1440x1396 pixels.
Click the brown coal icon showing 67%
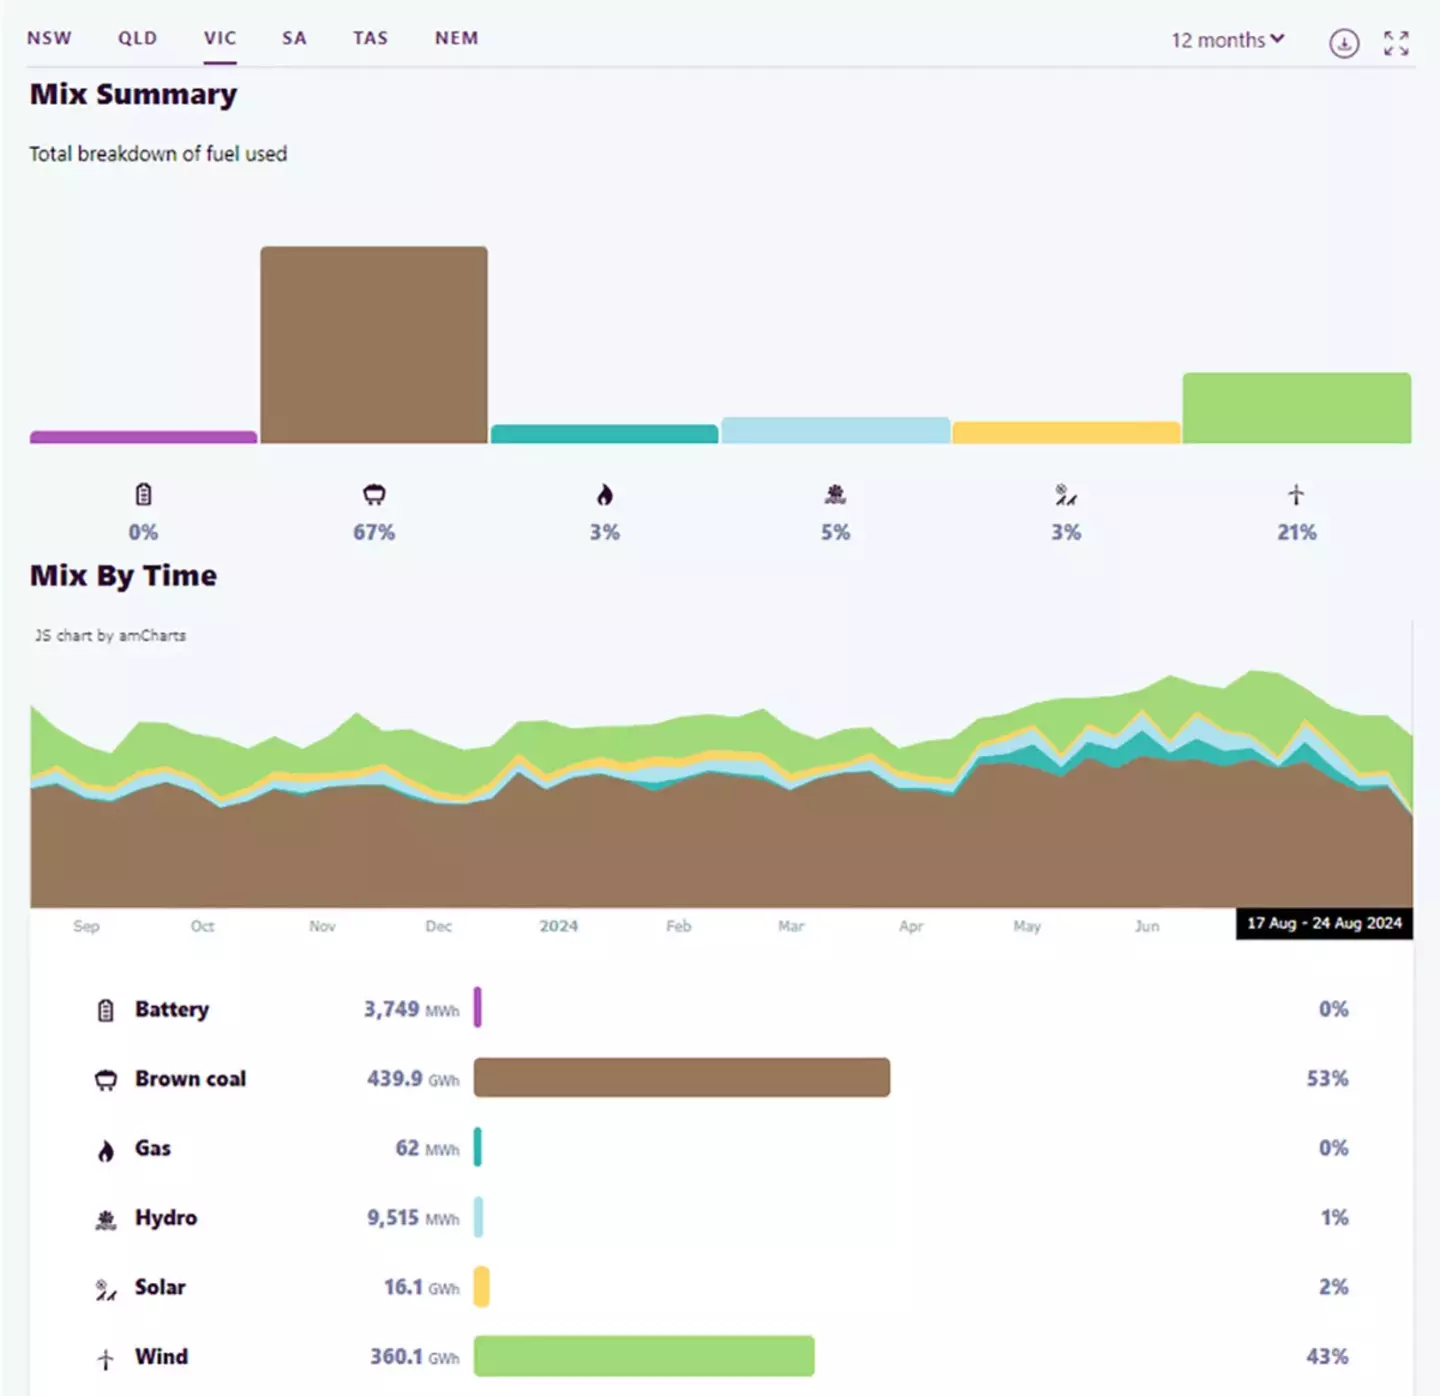coord(374,494)
